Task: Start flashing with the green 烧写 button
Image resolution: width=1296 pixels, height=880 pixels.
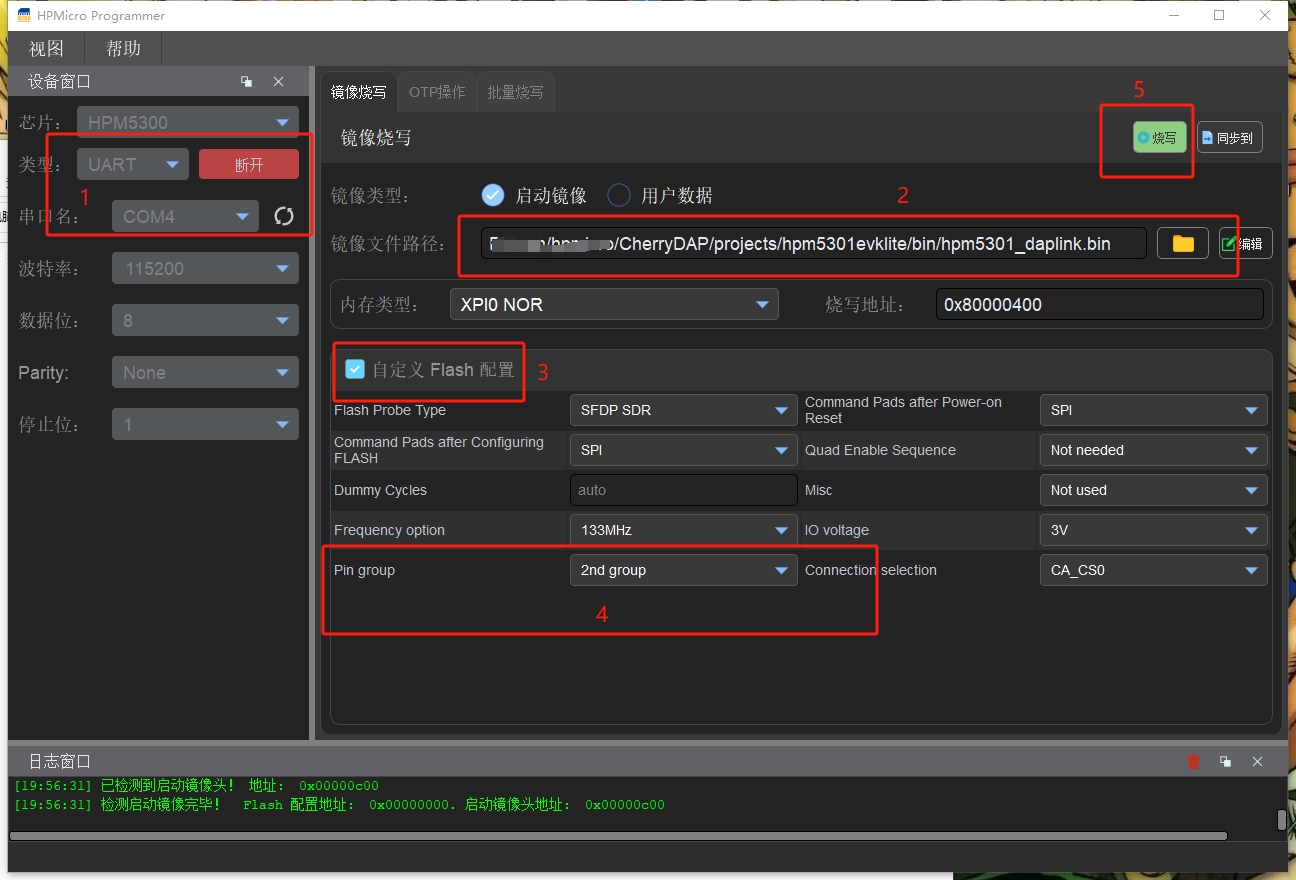Action: coord(1158,137)
